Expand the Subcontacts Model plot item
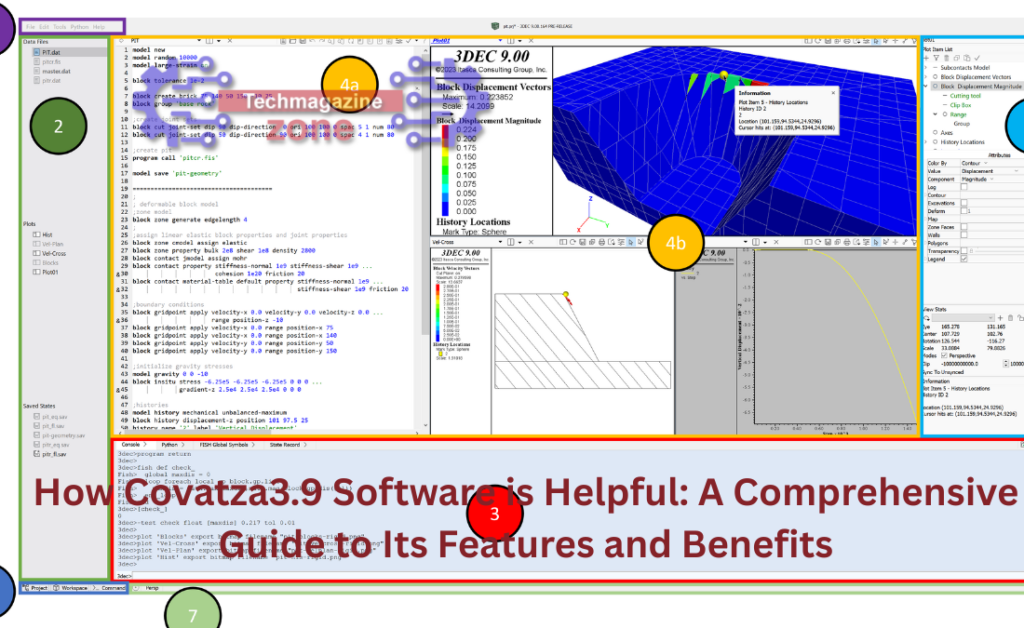Image resolution: width=1024 pixels, height=628 pixels. pyautogui.click(x=925, y=68)
